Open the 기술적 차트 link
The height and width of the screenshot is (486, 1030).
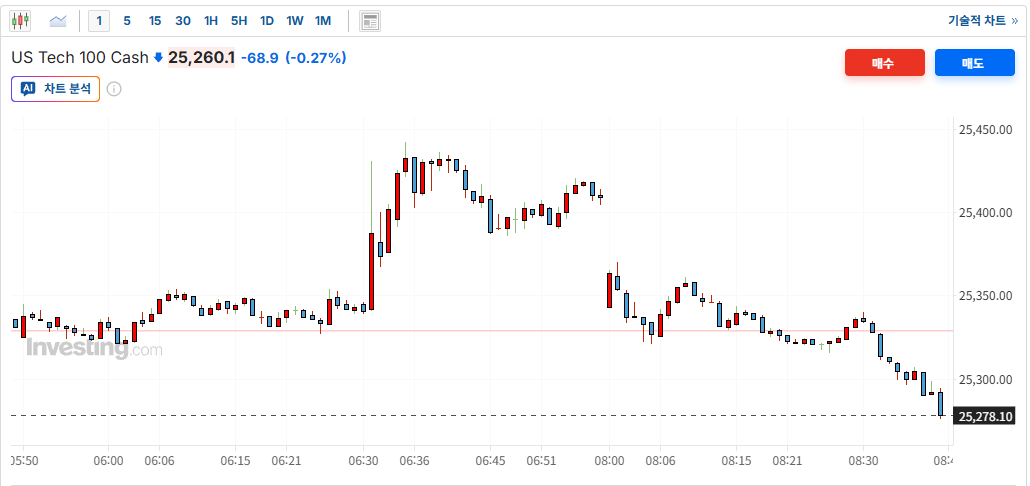click(982, 20)
